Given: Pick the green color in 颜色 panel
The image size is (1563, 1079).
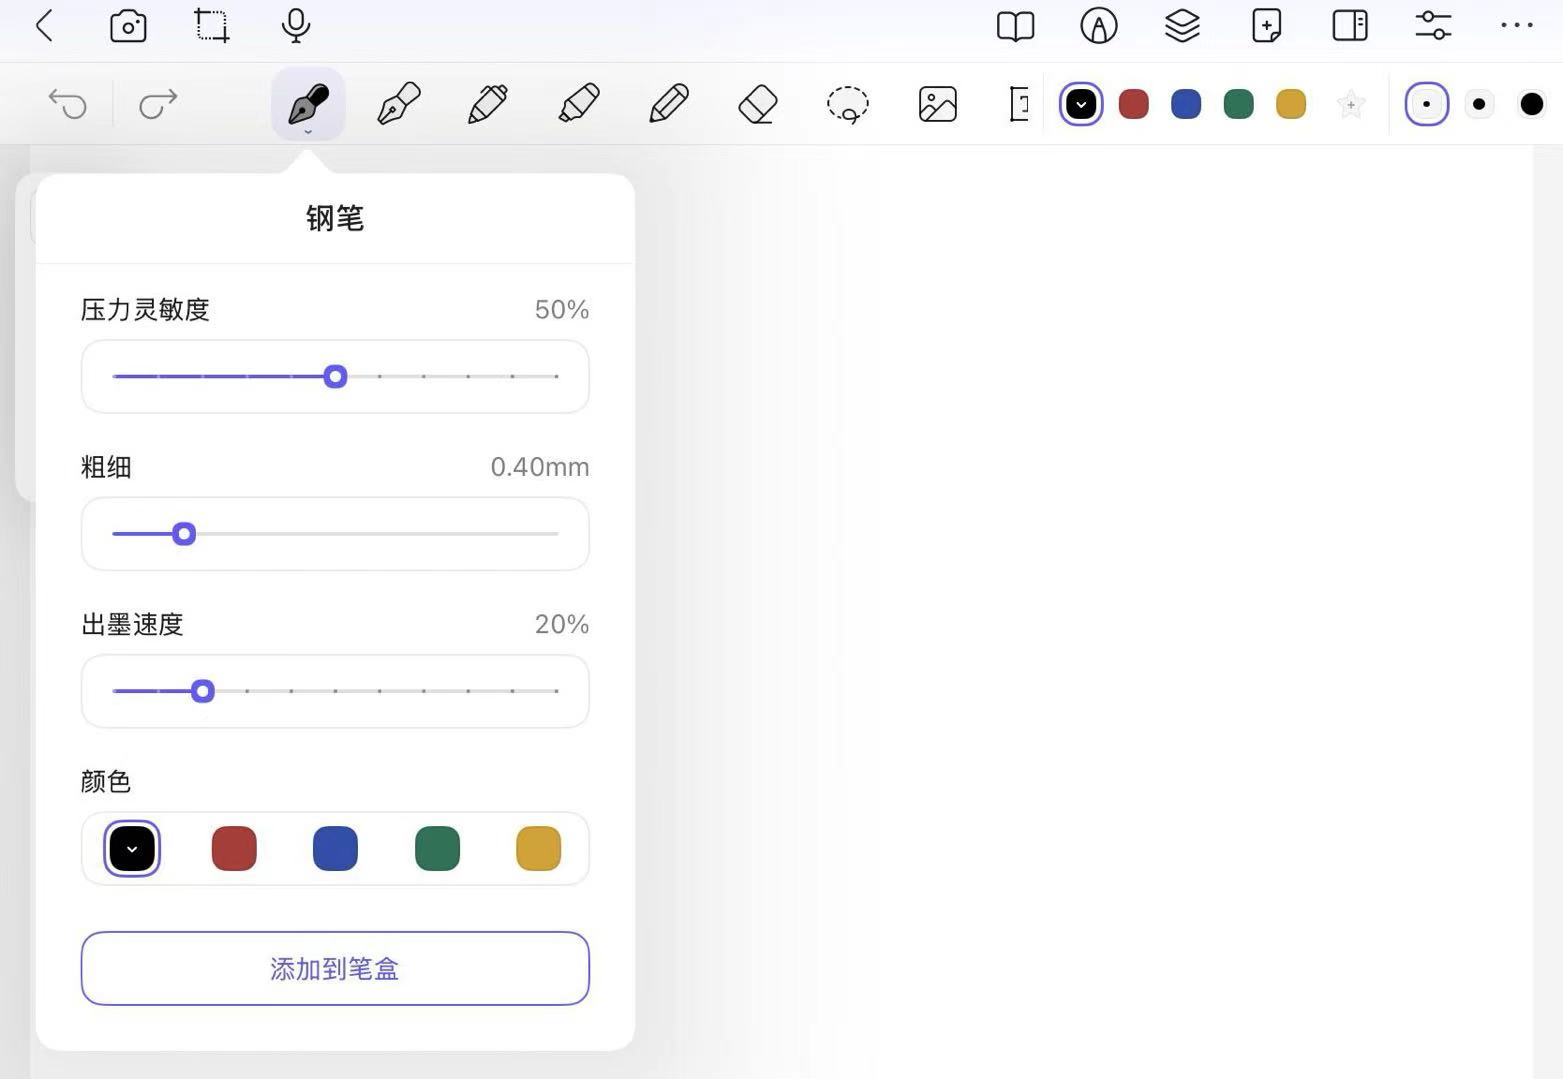Looking at the screenshot, I should (x=437, y=849).
